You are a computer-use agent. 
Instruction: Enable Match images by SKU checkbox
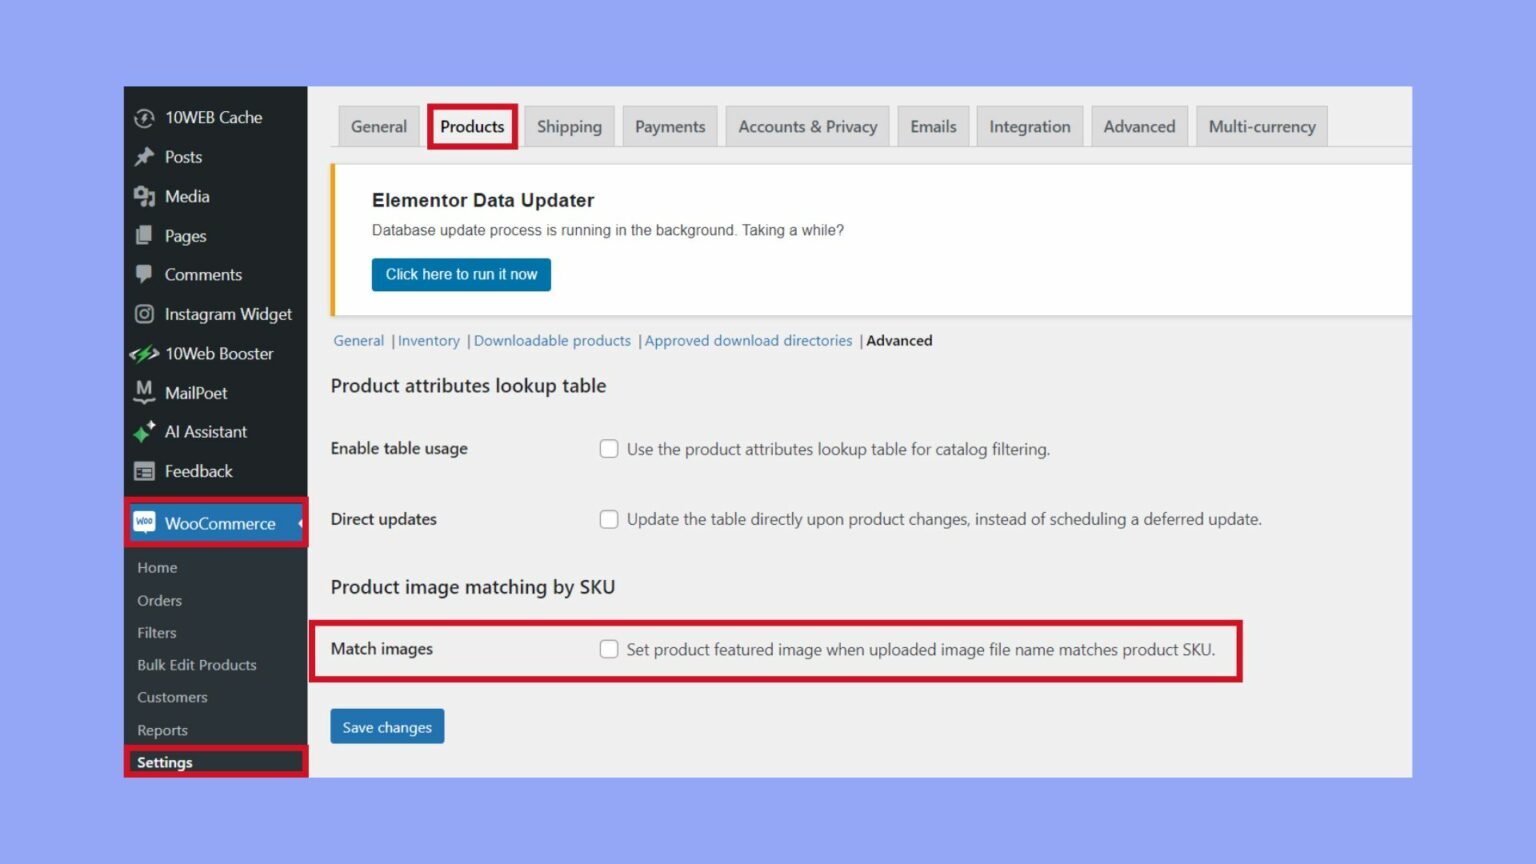point(609,649)
